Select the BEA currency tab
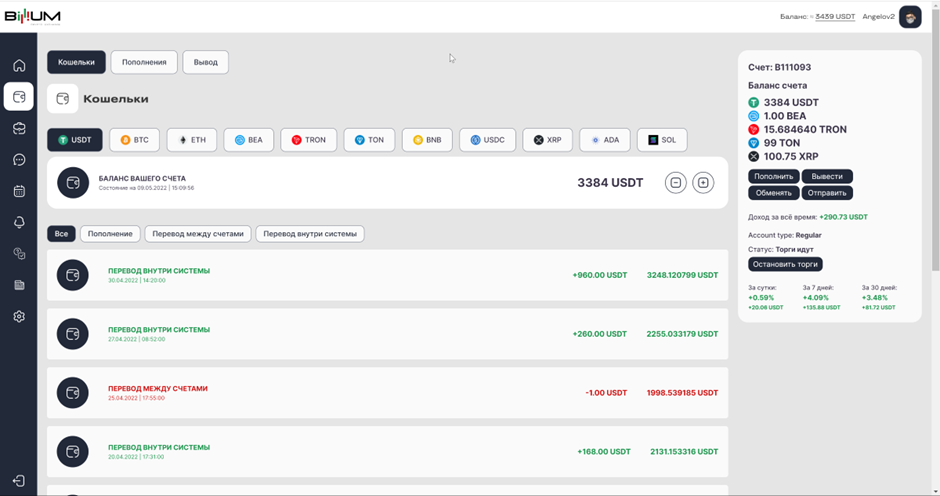This screenshot has width=940, height=496. click(249, 140)
